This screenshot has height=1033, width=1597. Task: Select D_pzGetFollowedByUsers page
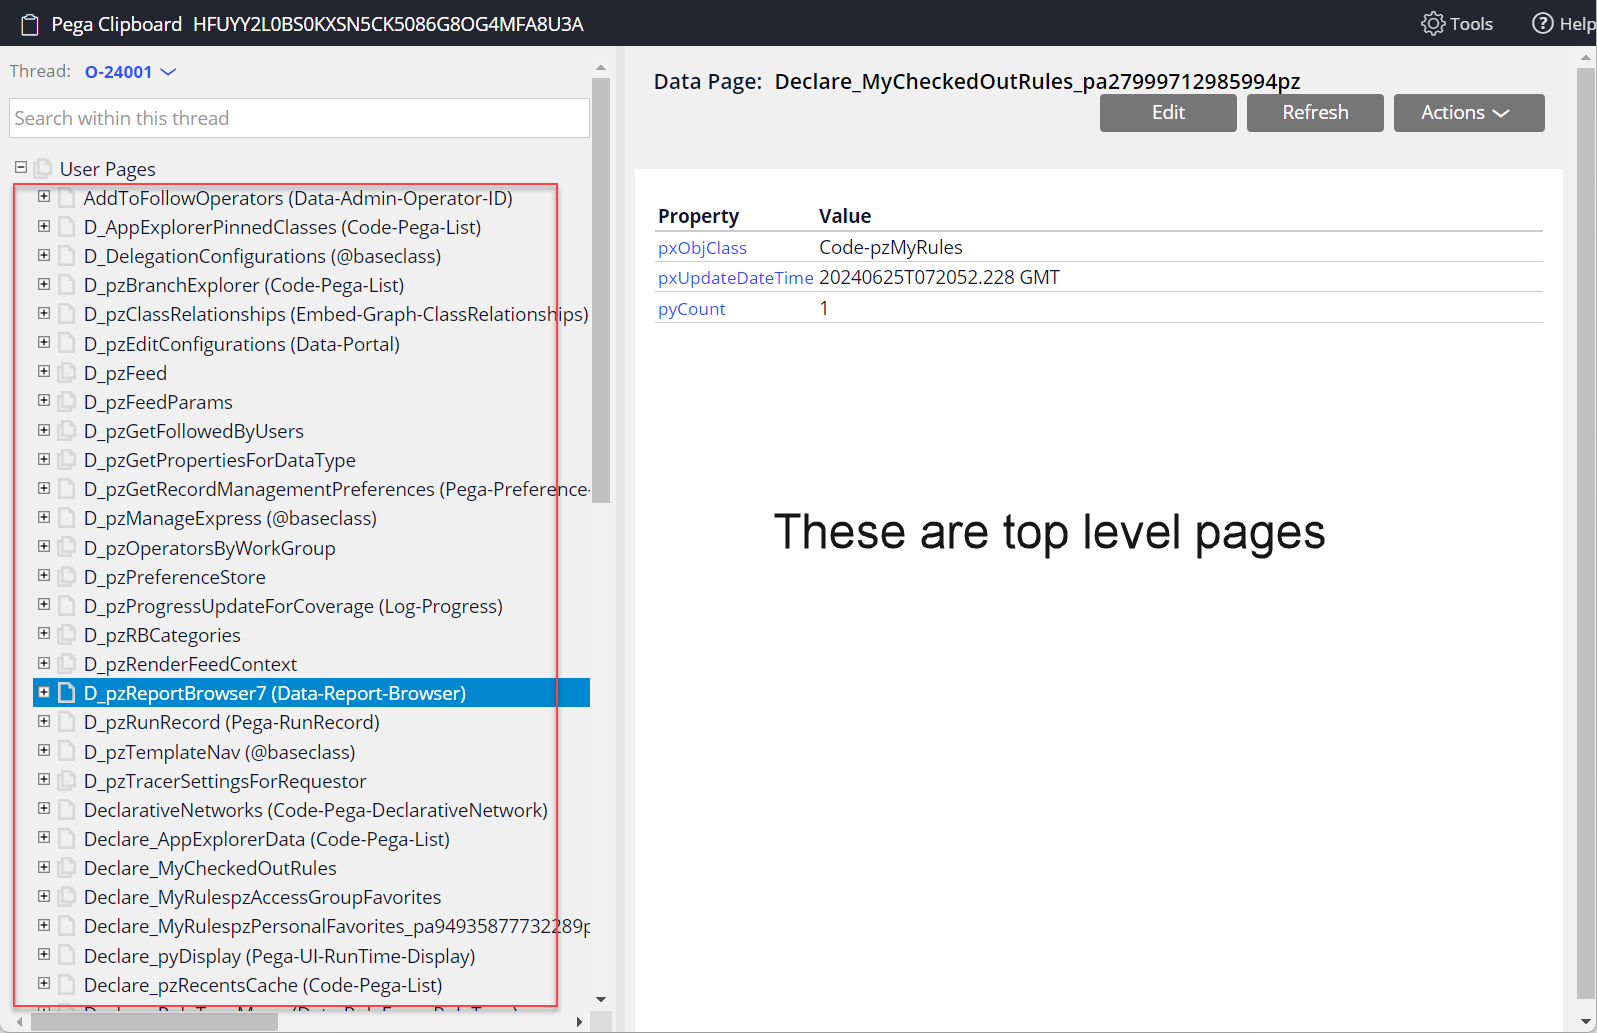click(193, 431)
